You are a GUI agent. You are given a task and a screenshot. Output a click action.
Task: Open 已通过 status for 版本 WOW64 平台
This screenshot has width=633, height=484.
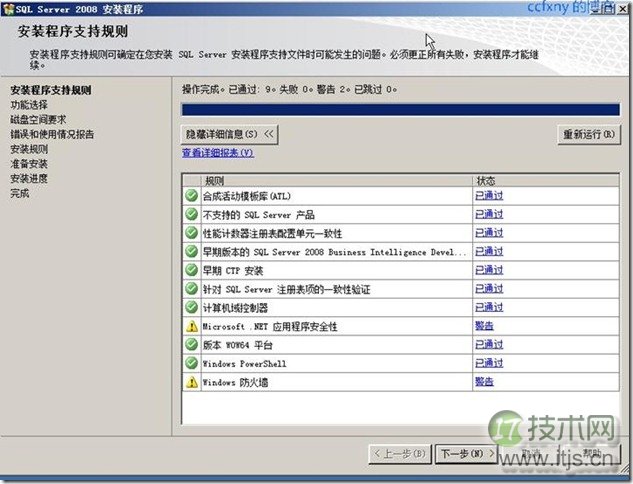[x=489, y=344]
